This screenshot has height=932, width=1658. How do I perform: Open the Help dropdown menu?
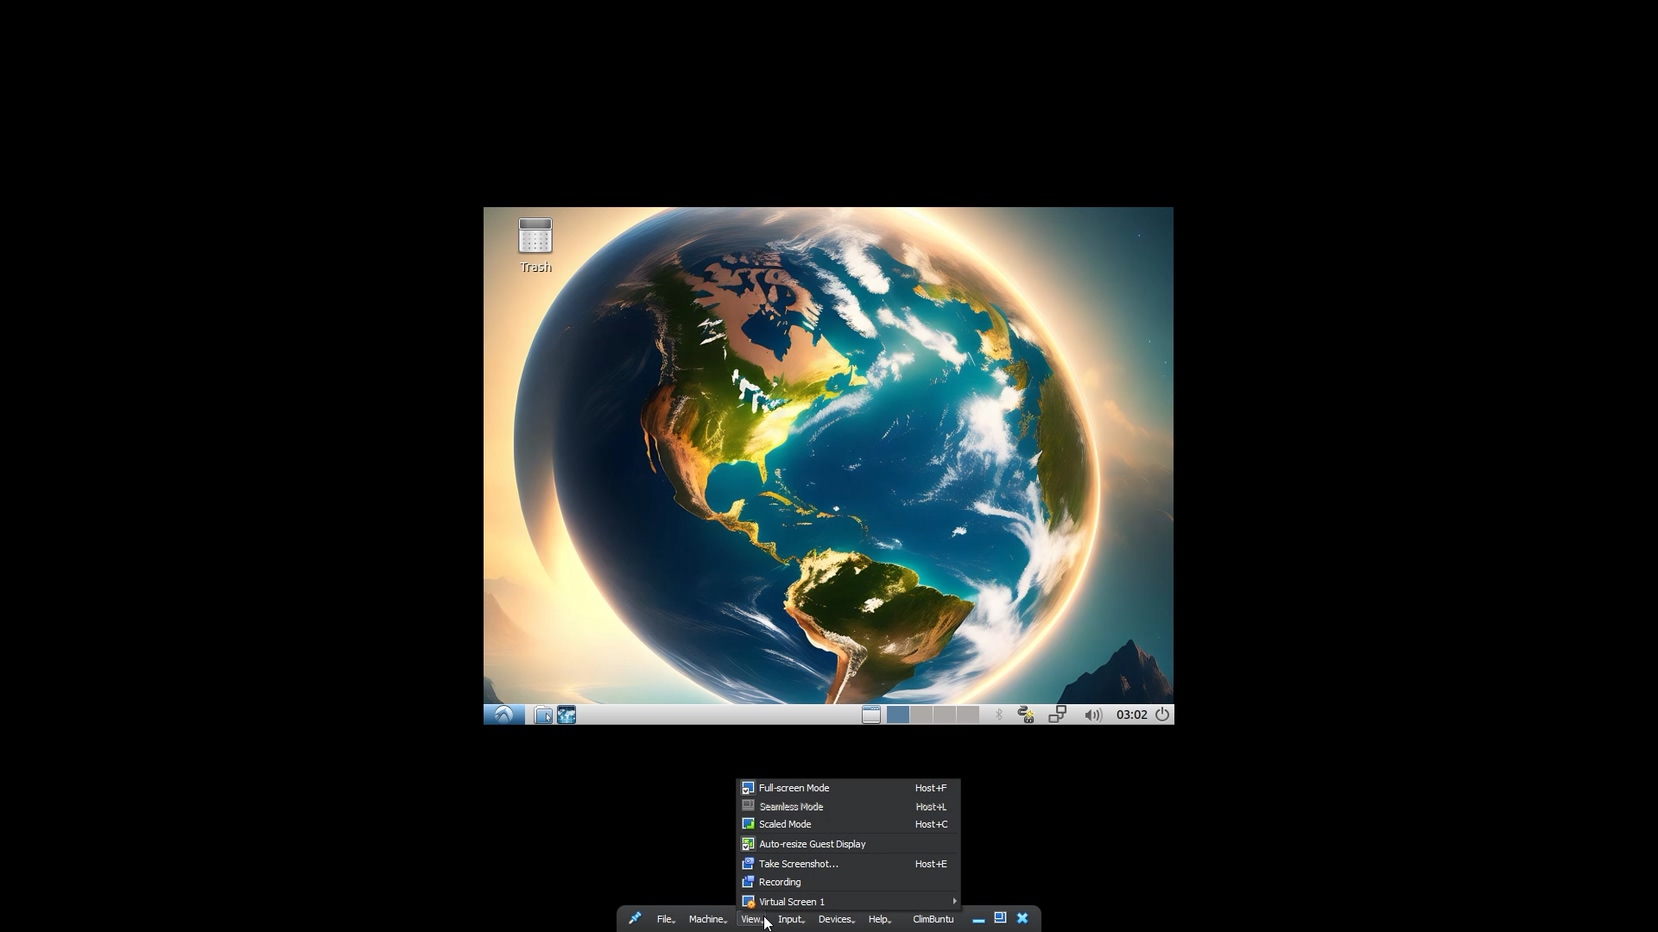pyautogui.click(x=879, y=919)
